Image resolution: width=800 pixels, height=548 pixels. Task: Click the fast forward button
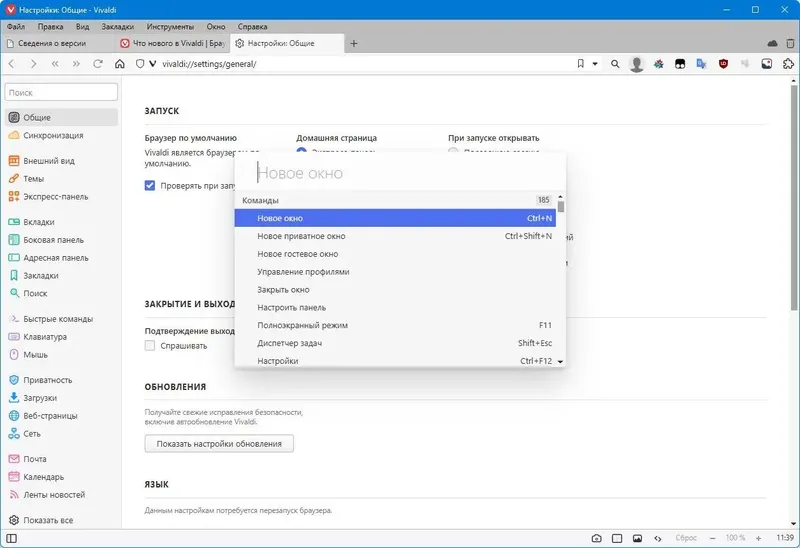tap(77, 64)
